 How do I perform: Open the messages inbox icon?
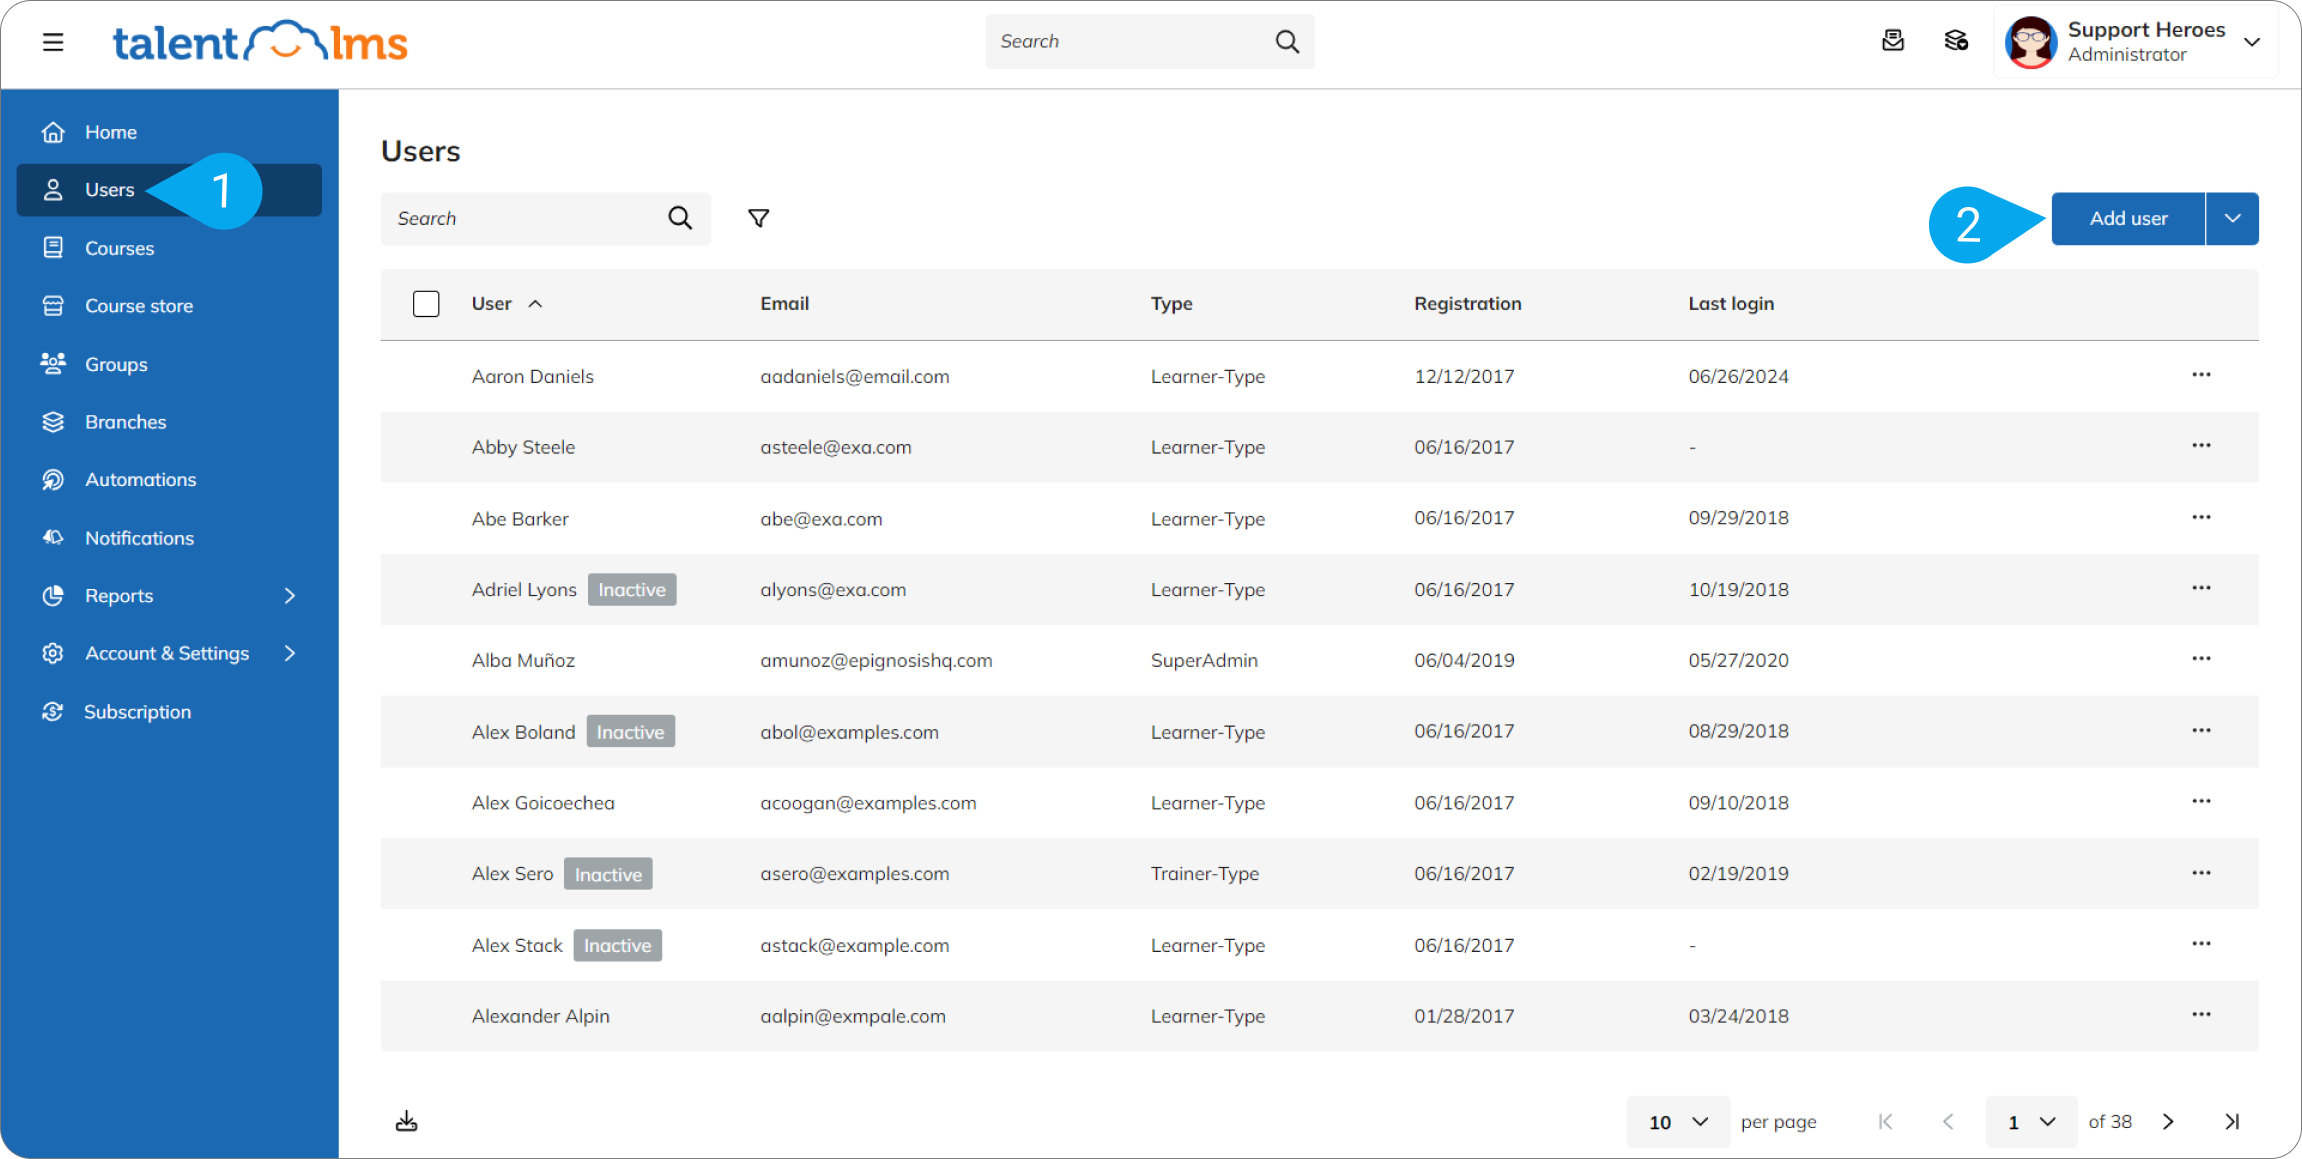click(1892, 41)
